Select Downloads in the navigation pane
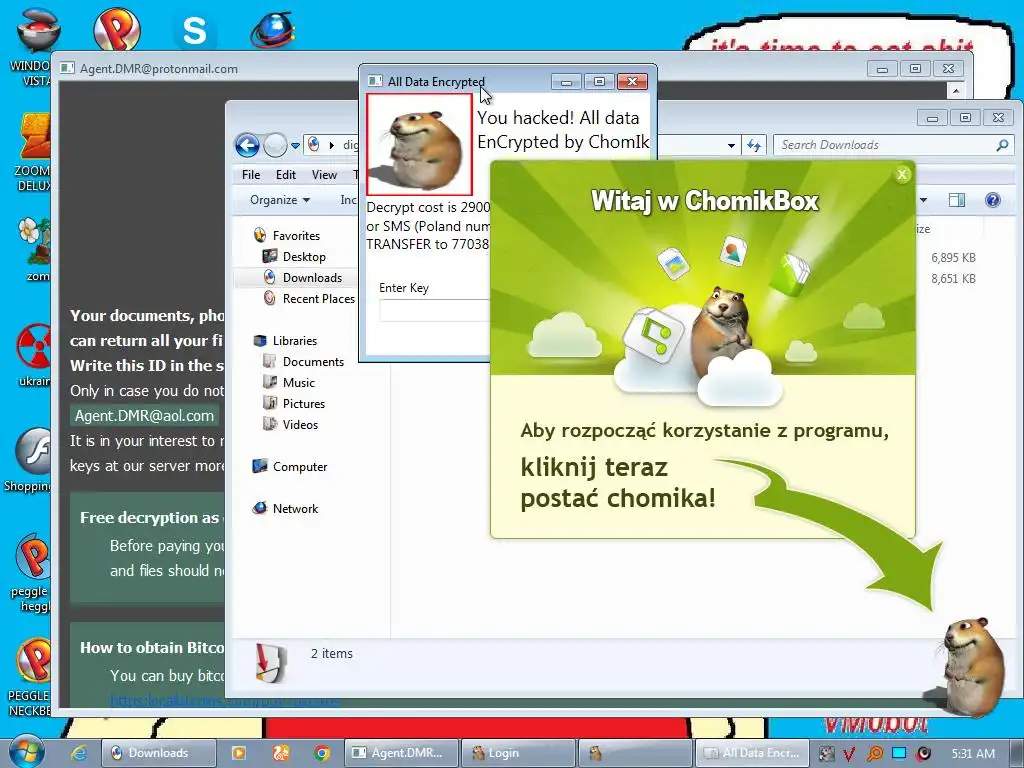1024x768 pixels. pos(302,278)
